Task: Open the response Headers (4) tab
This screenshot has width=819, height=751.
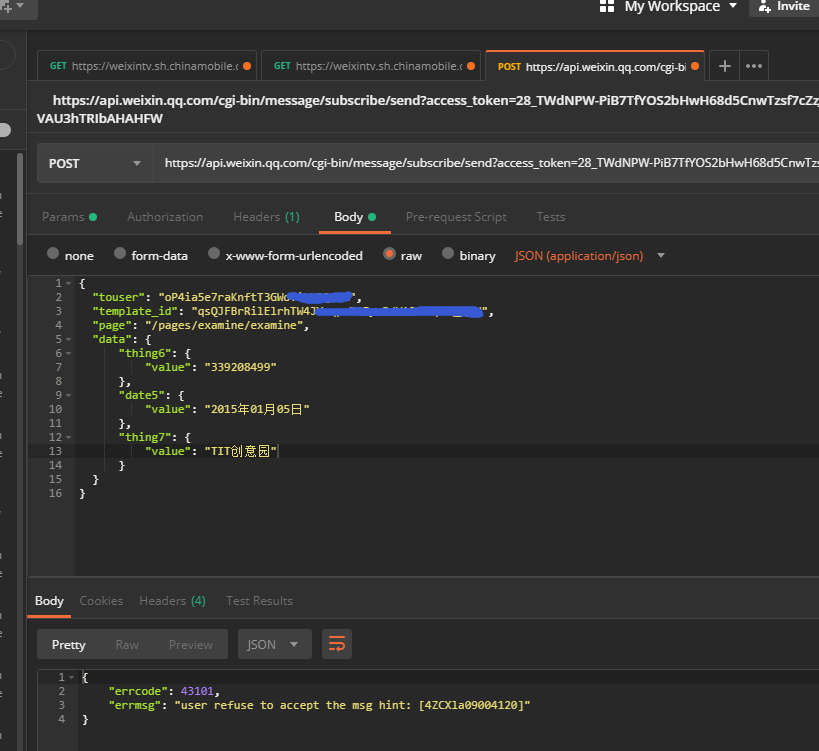Action: coord(172,601)
